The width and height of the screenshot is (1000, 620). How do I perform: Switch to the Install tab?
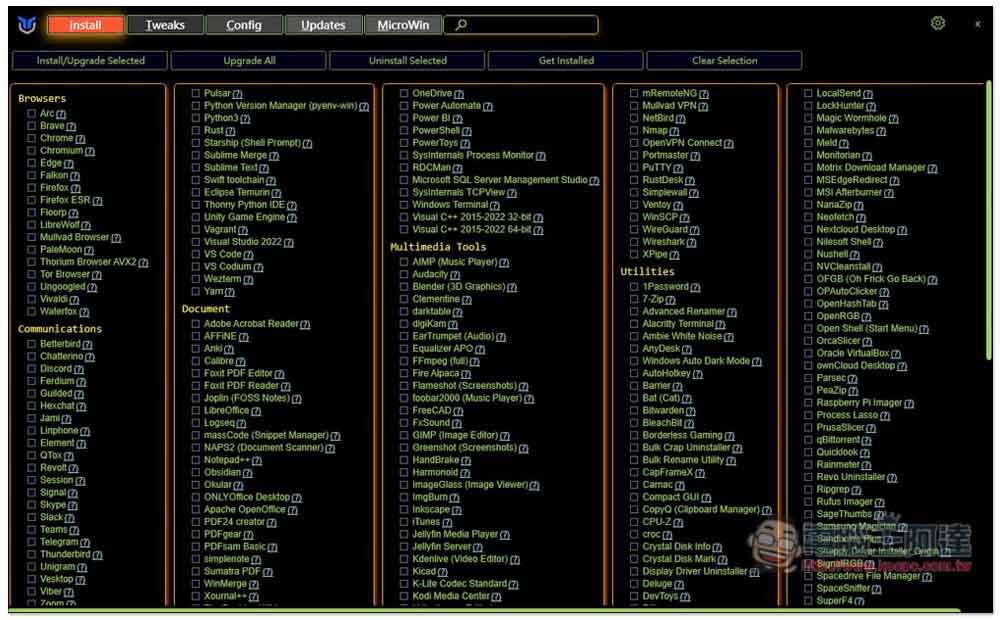click(x=85, y=25)
